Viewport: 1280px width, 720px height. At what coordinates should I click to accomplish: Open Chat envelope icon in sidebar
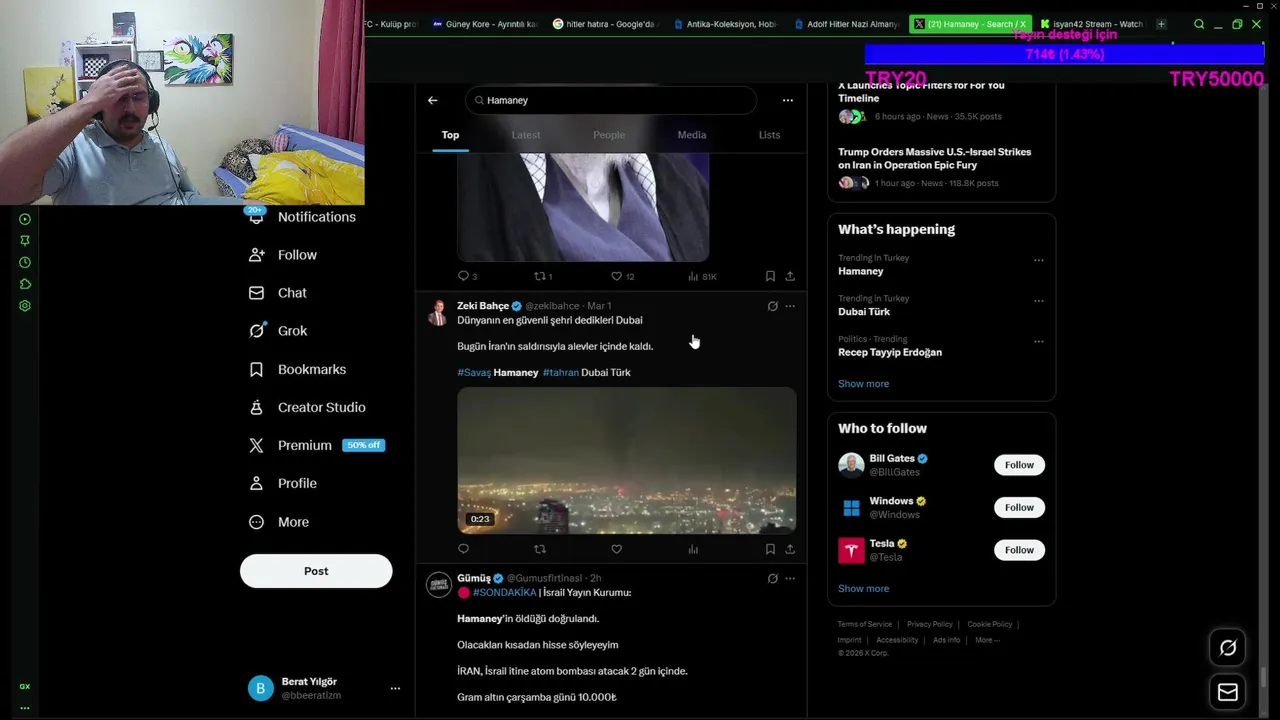pos(256,293)
